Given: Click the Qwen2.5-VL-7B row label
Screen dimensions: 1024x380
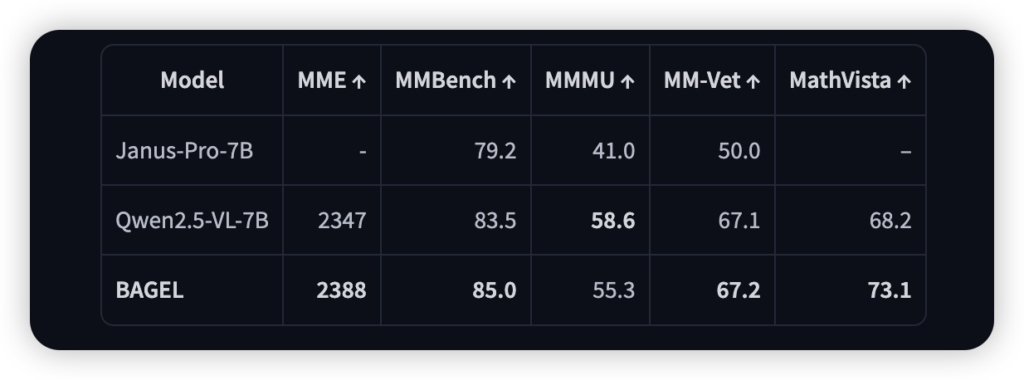Looking at the screenshot, I should tap(192, 221).
